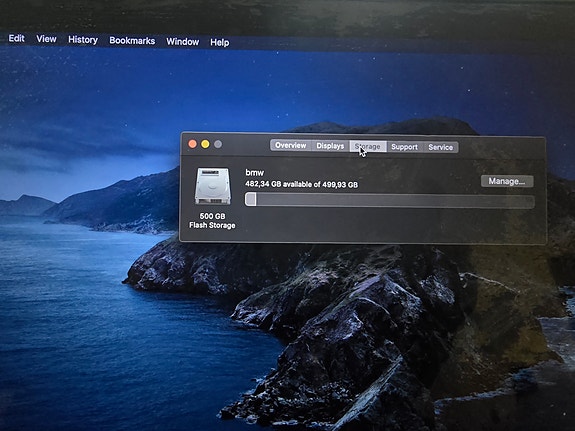
Task: Open the Edit menu
Action: [17, 38]
